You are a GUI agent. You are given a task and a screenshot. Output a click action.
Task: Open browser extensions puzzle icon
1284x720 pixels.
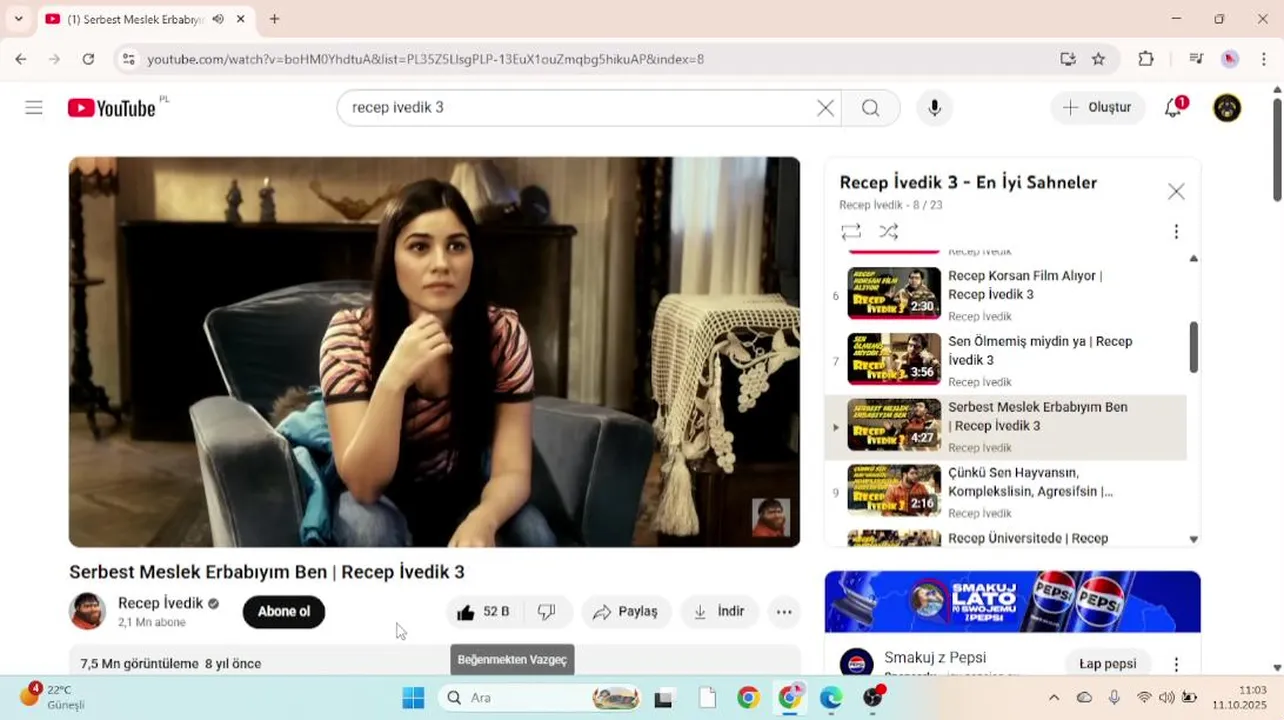pos(1146,59)
